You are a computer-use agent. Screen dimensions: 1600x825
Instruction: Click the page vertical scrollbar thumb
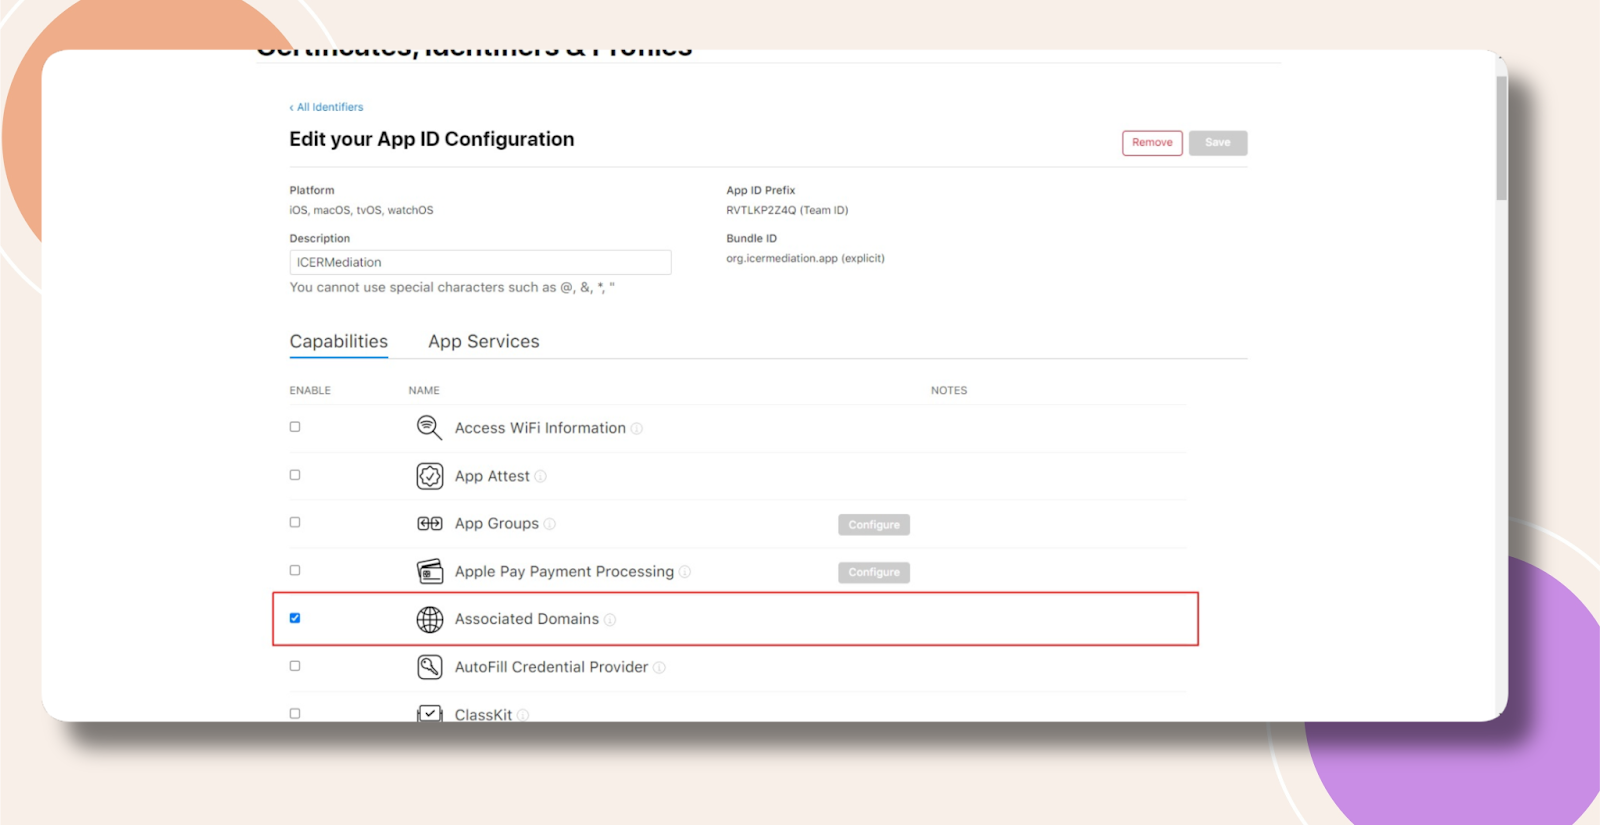pos(1502,138)
